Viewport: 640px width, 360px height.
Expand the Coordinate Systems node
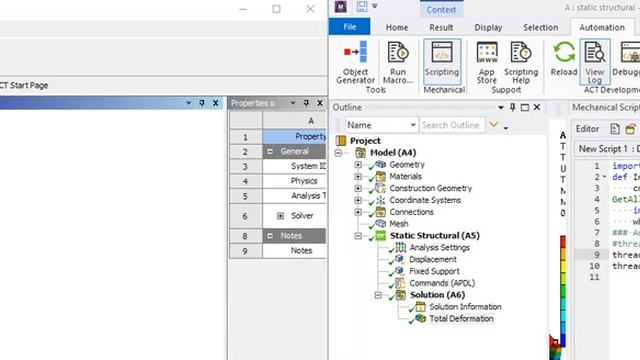358,200
